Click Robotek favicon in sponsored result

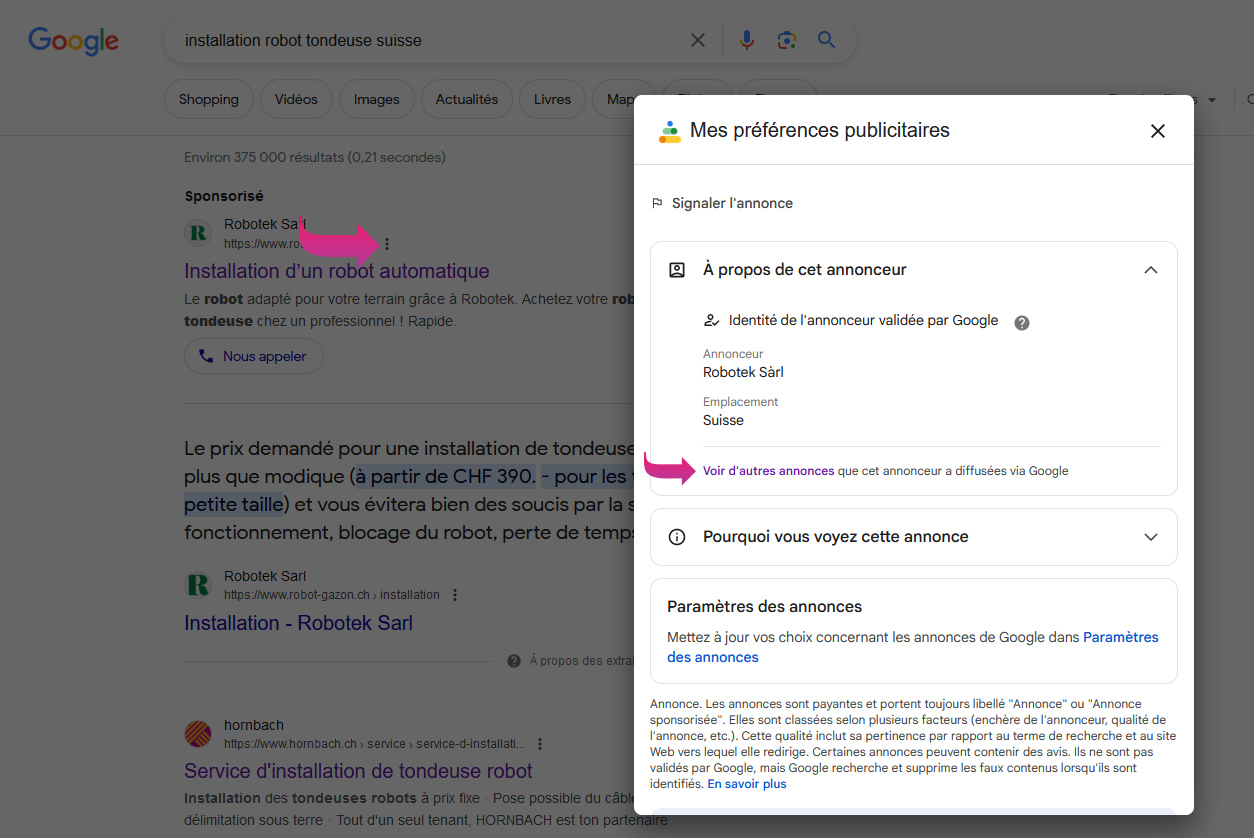(x=198, y=233)
